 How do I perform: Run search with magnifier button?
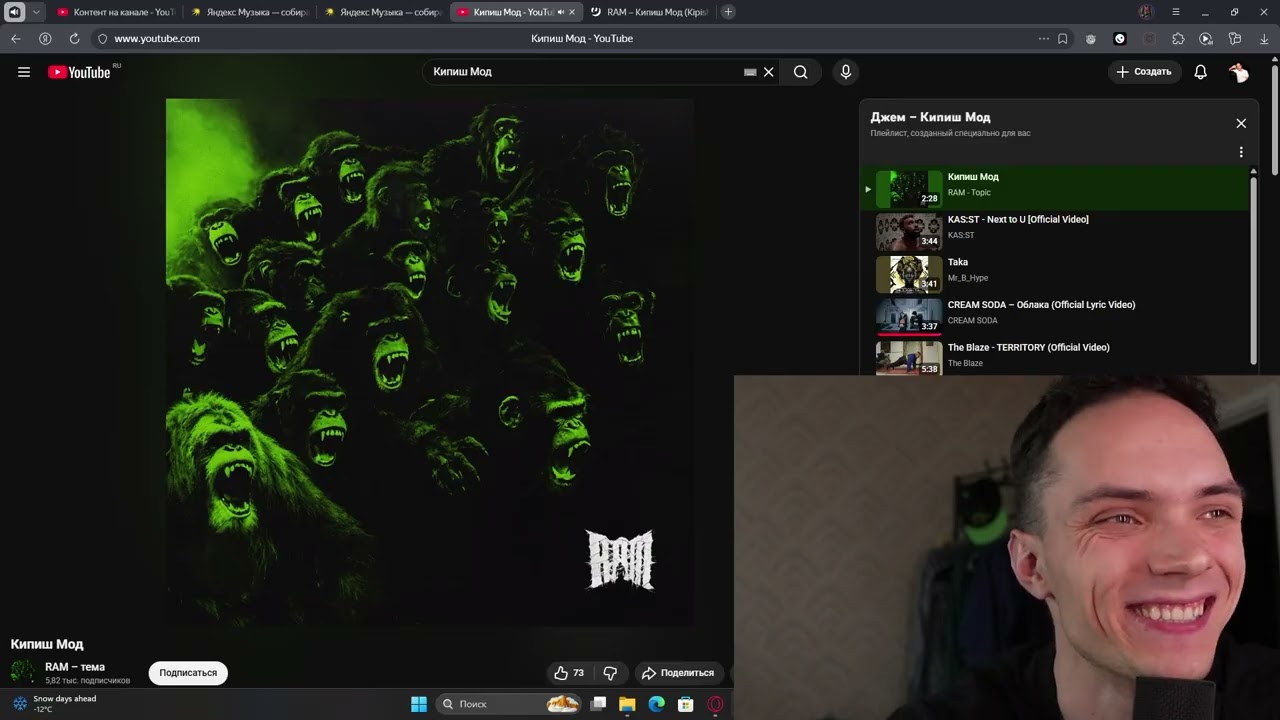(801, 72)
